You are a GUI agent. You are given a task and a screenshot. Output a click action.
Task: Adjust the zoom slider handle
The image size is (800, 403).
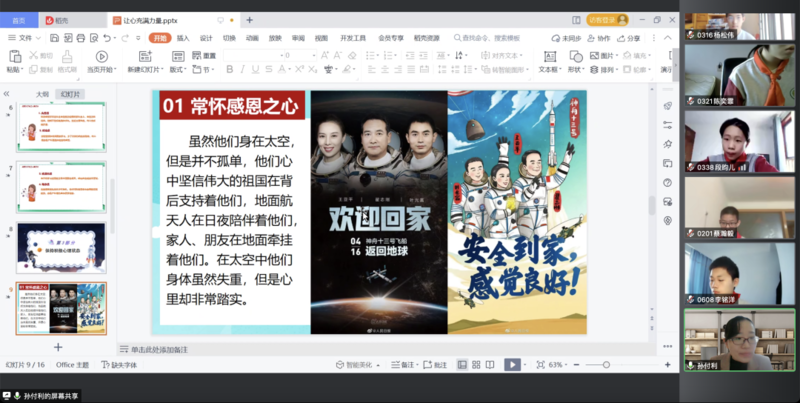point(606,365)
